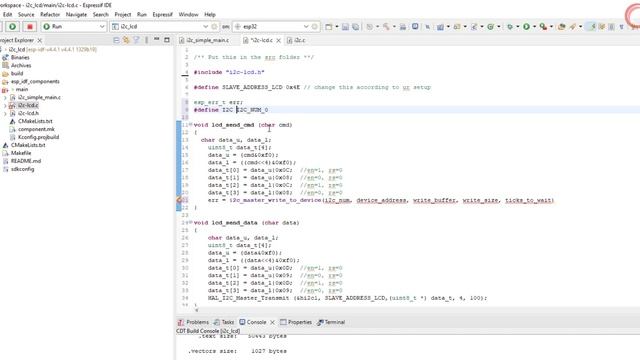Viewport: 640px width, 360px height.
Task: Click the green circular C class icon
Action: [491, 27]
